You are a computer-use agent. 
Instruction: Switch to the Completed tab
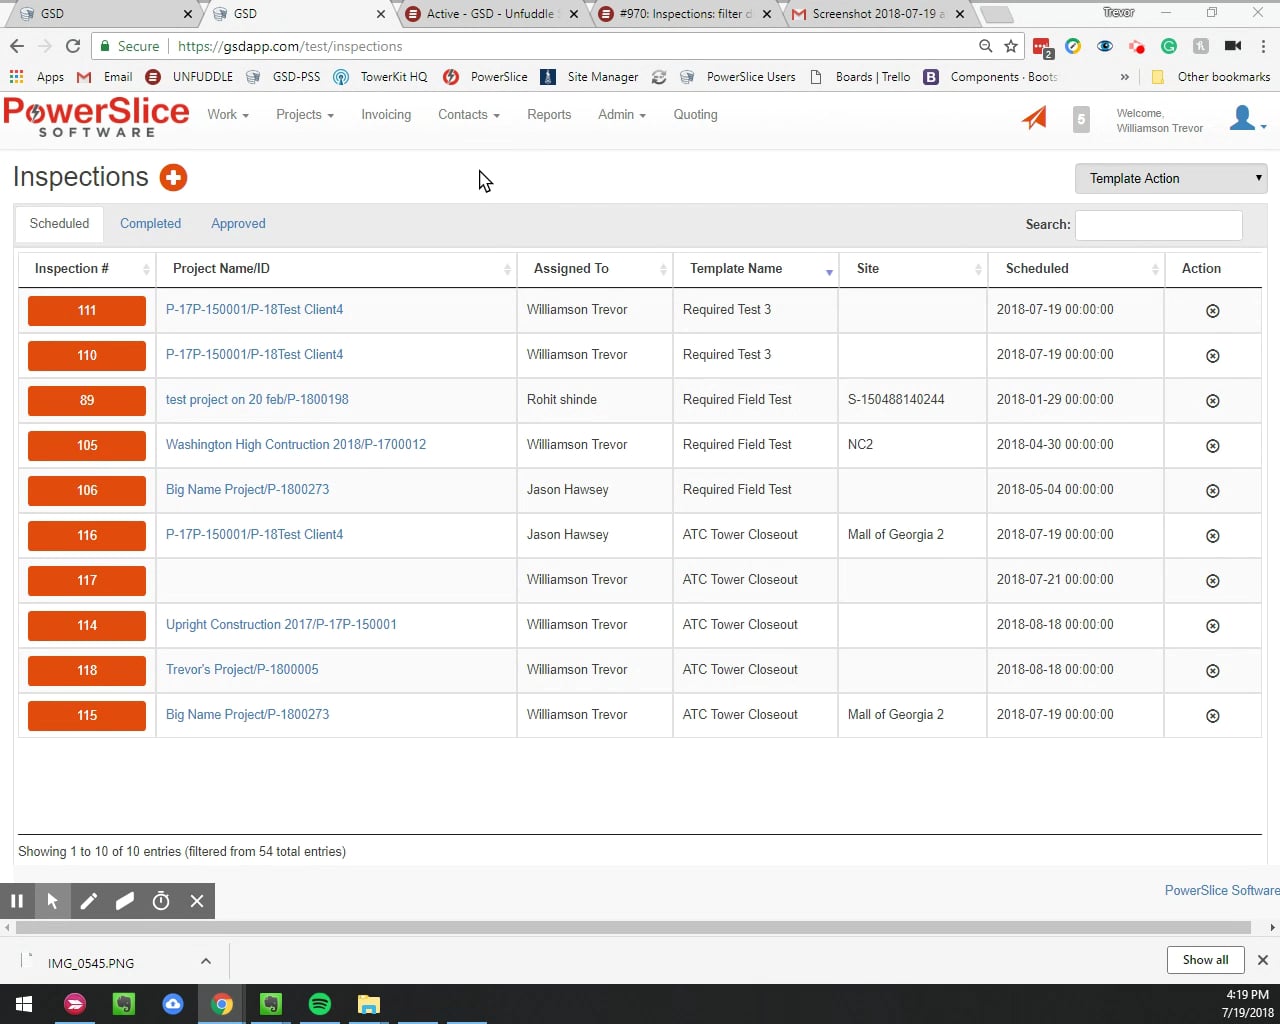point(150,224)
